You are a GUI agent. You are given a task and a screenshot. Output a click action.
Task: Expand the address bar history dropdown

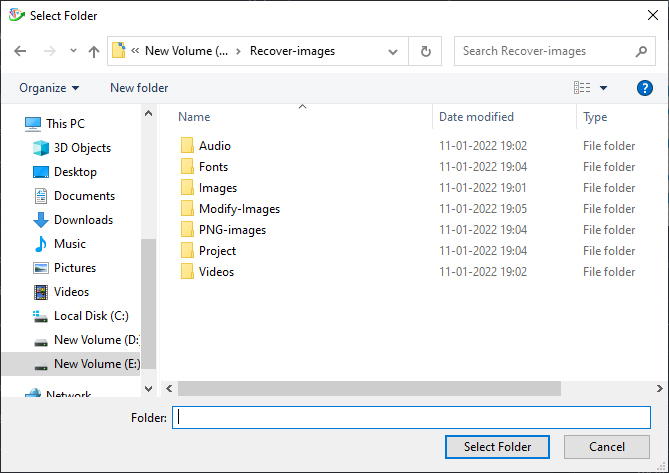(393, 52)
